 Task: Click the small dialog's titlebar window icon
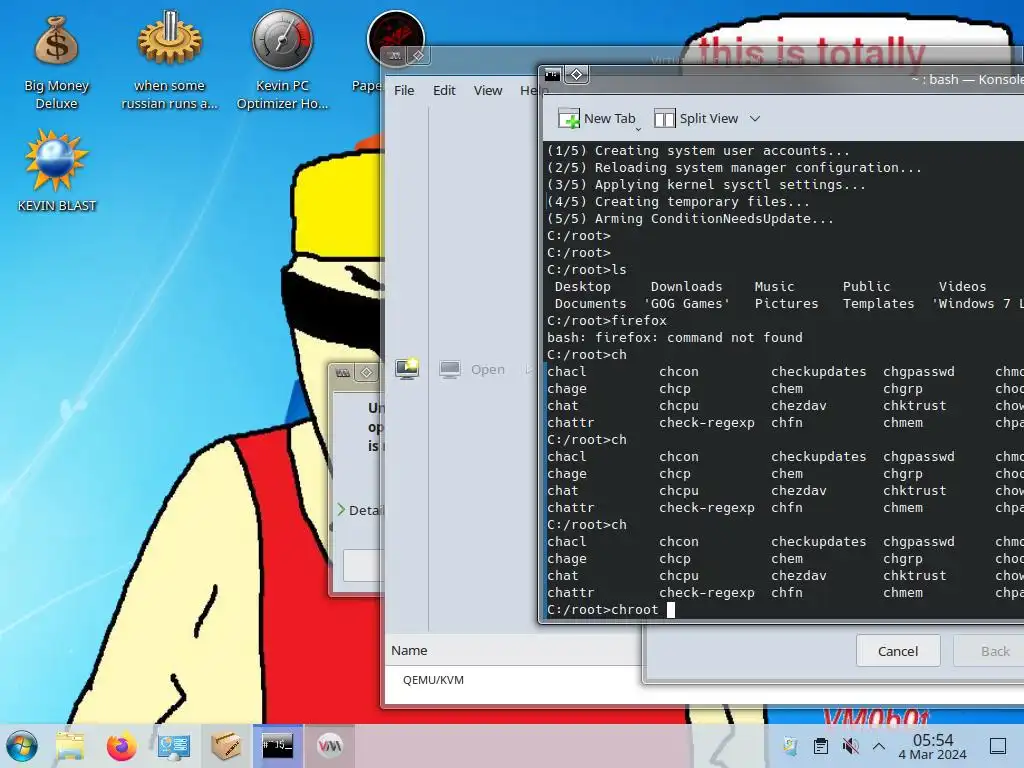343,373
